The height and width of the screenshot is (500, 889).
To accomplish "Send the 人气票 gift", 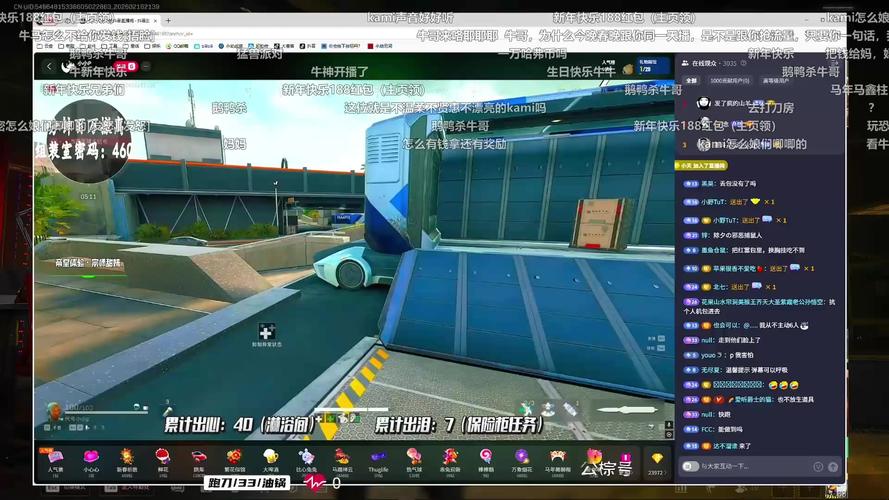I will click(x=55, y=458).
